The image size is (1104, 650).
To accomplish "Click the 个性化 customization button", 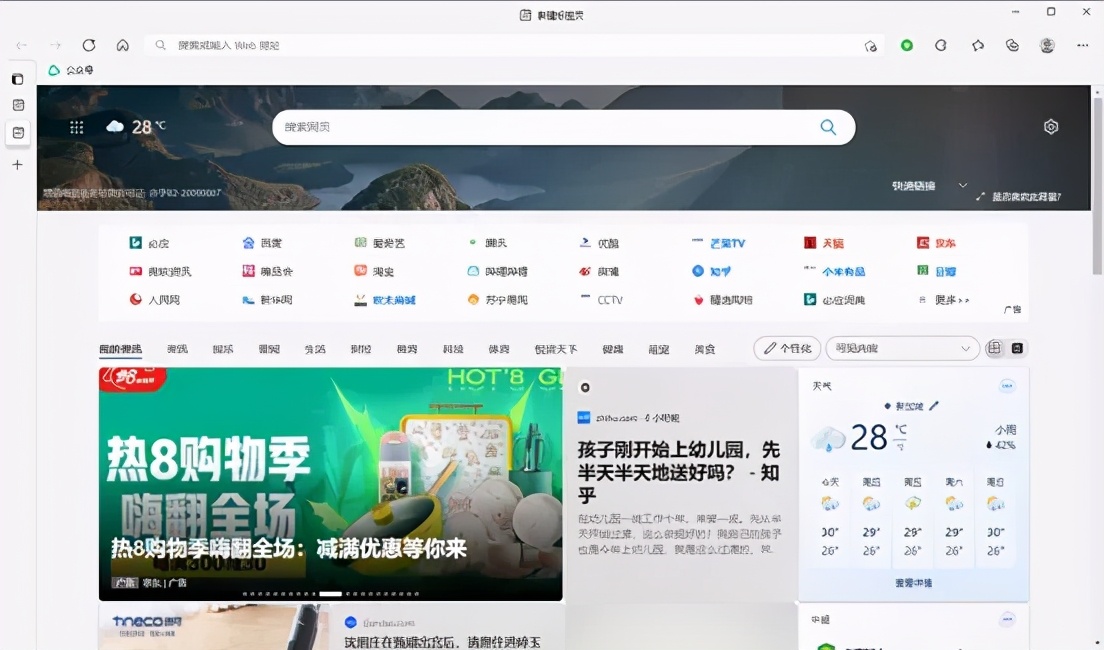I will pos(787,348).
